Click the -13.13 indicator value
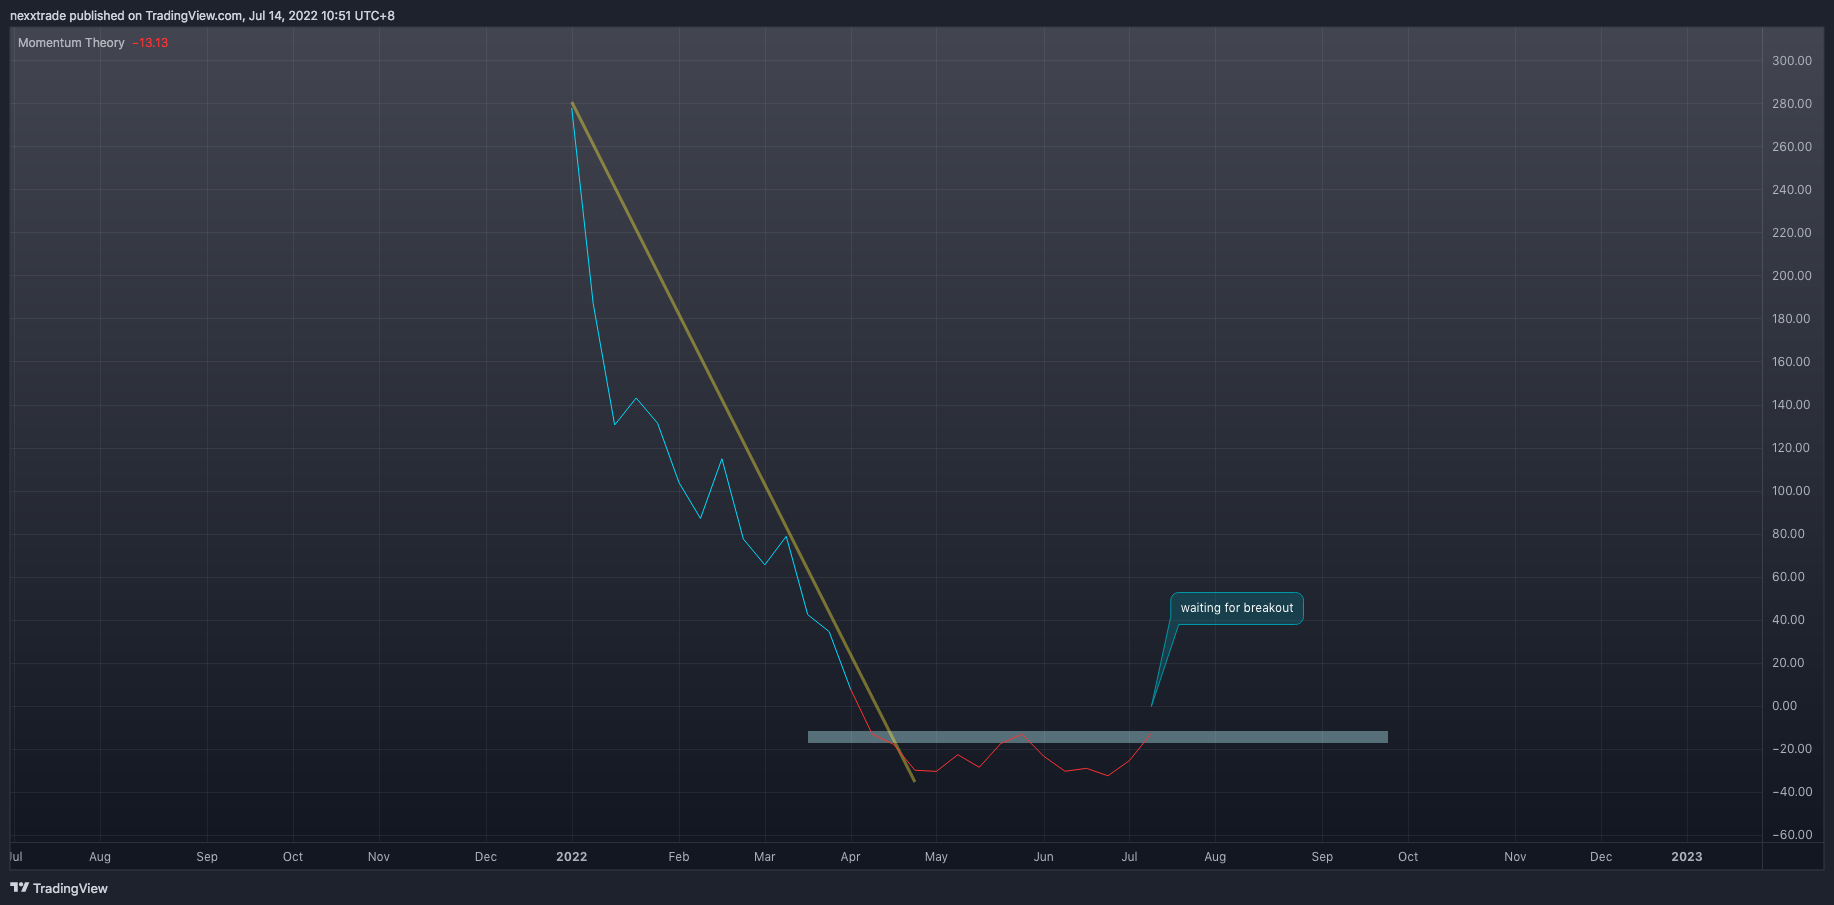 [150, 43]
